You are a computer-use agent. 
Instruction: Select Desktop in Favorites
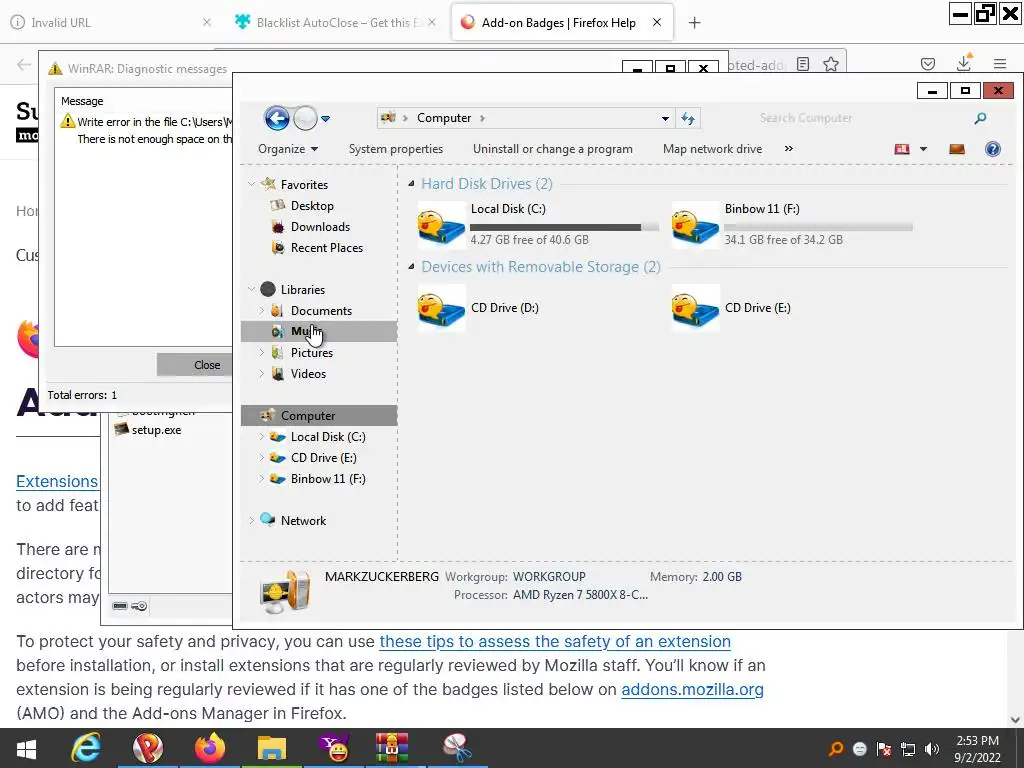(312, 206)
